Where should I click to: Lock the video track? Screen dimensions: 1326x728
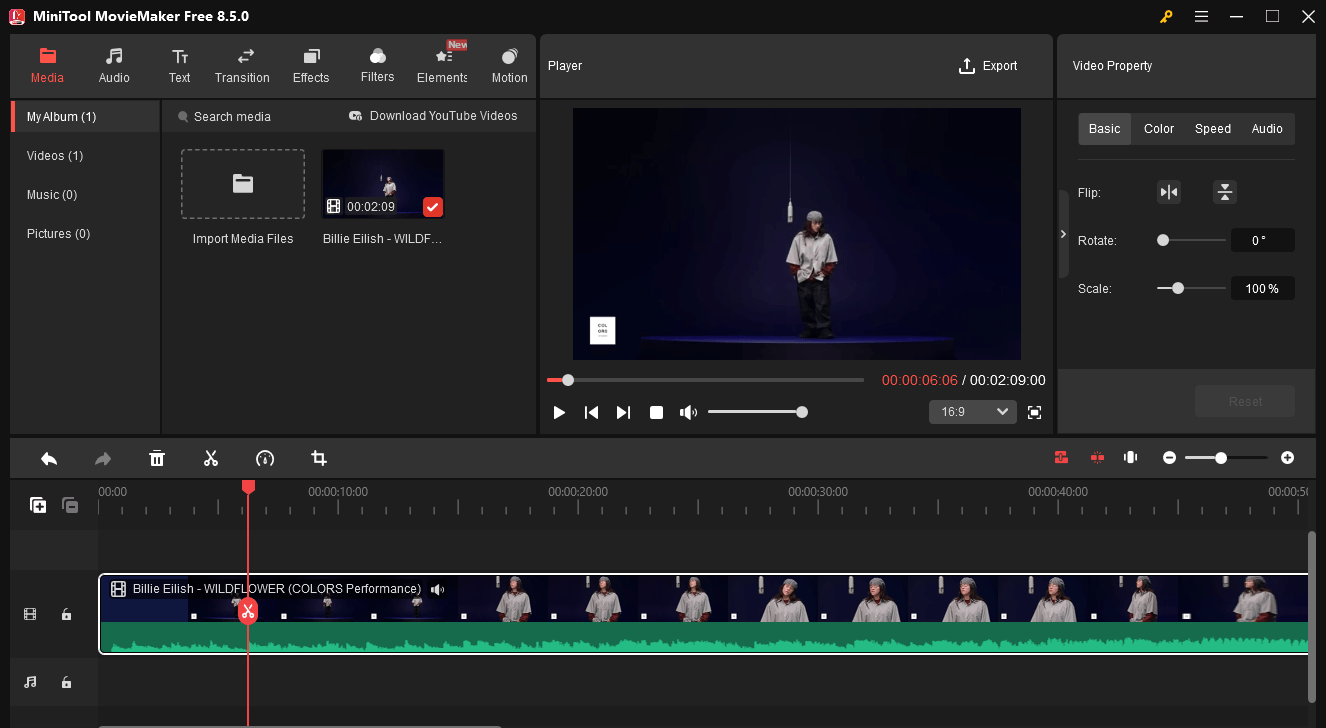66,614
